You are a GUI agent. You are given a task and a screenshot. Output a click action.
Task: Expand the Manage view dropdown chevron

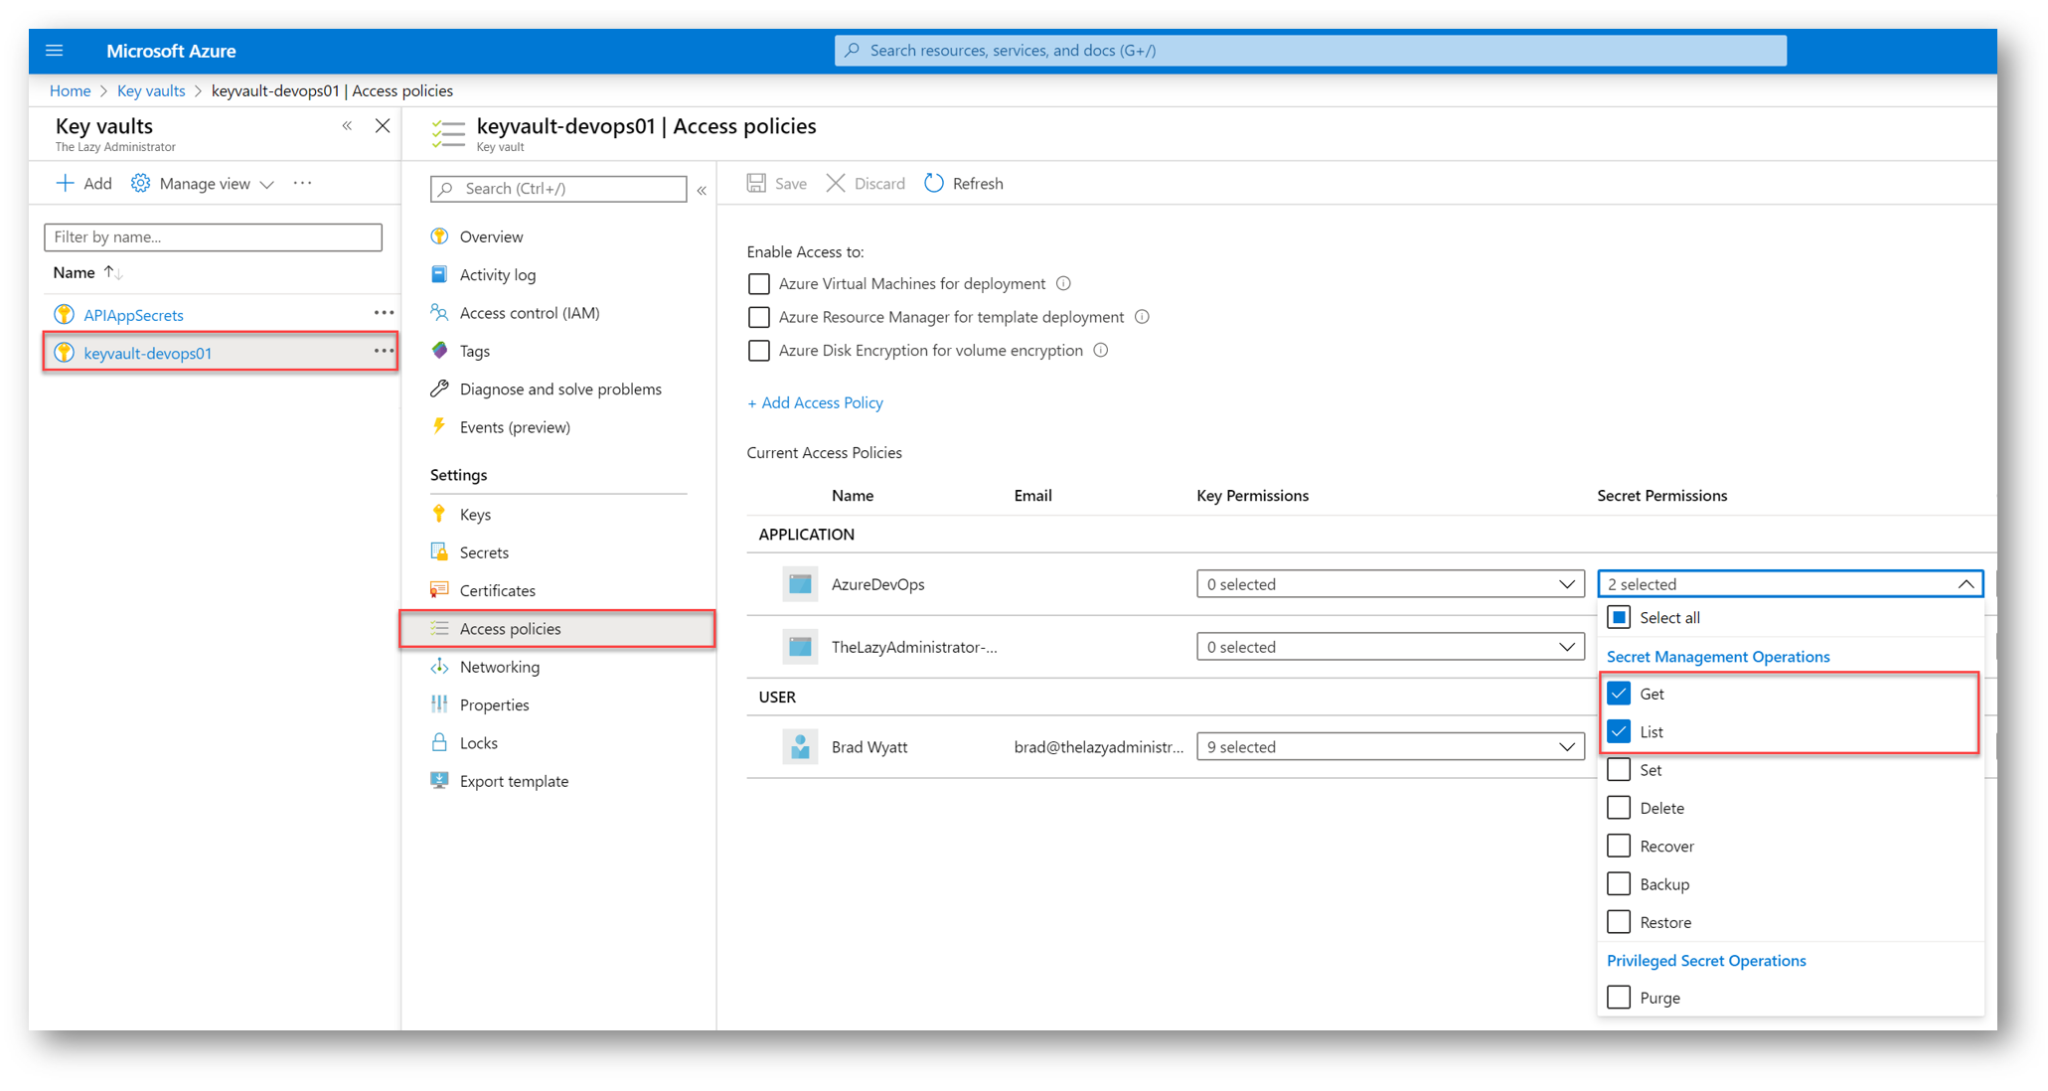click(x=267, y=184)
